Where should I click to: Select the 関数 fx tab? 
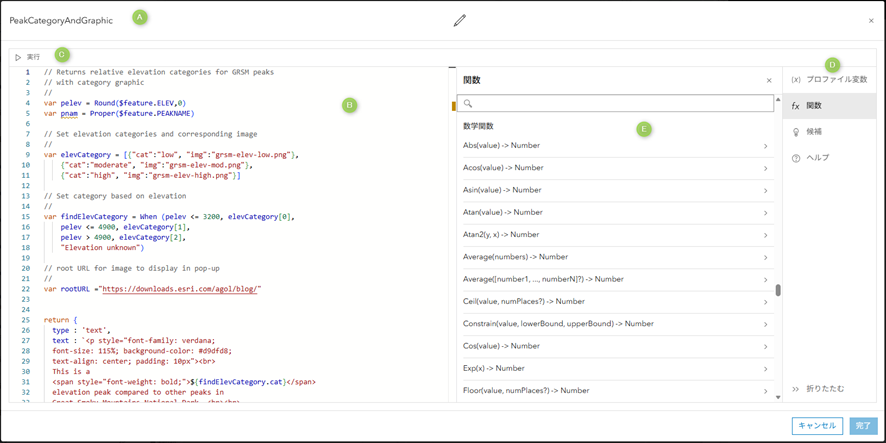click(x=829, y=106)
